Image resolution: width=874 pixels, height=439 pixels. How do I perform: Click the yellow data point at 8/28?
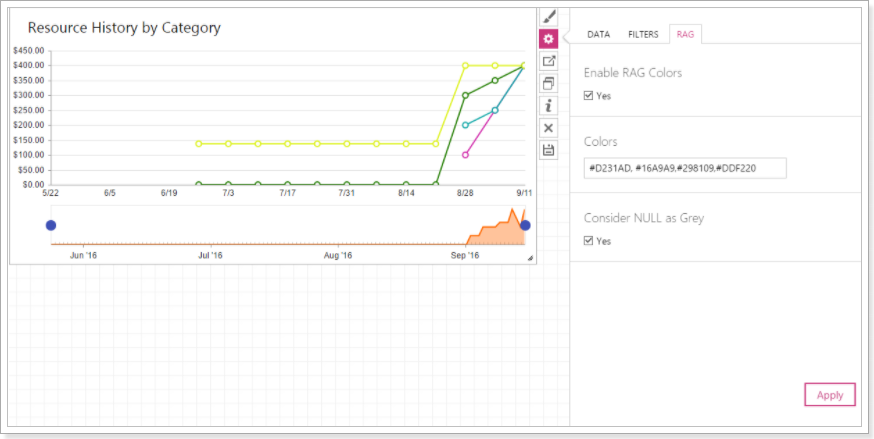point(465,65)
